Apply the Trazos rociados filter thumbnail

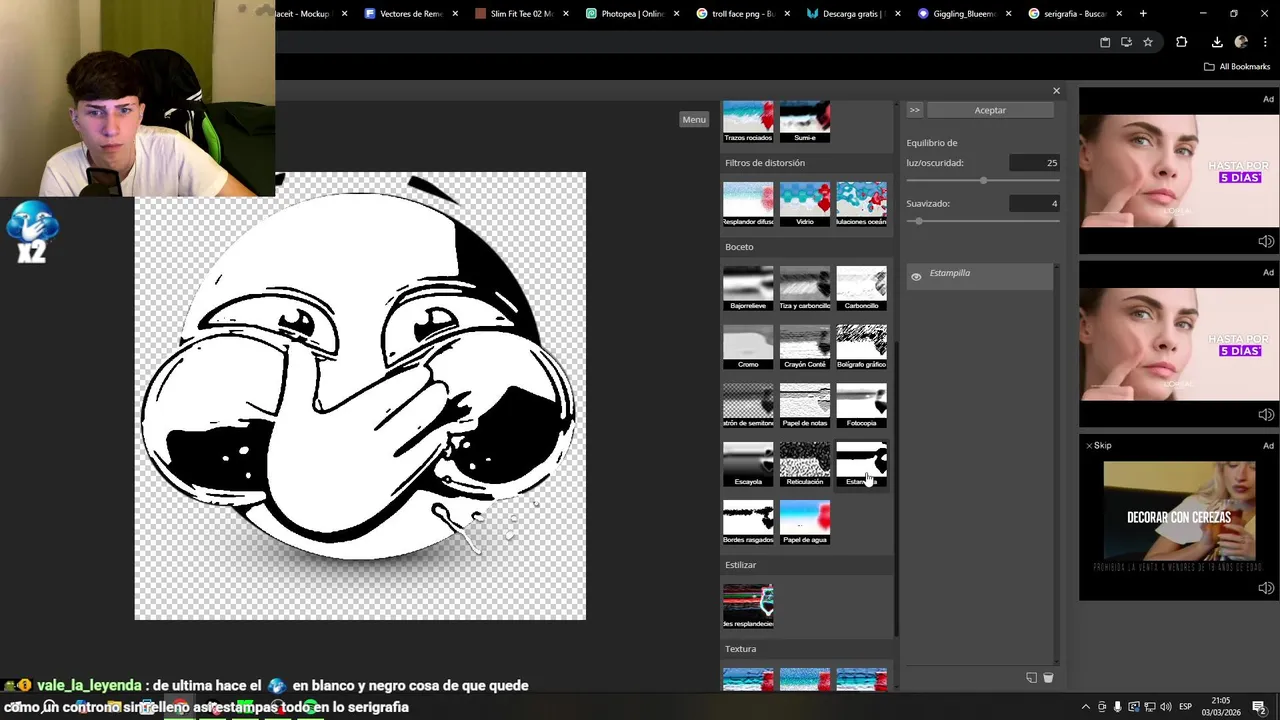[x=748, y=121]
